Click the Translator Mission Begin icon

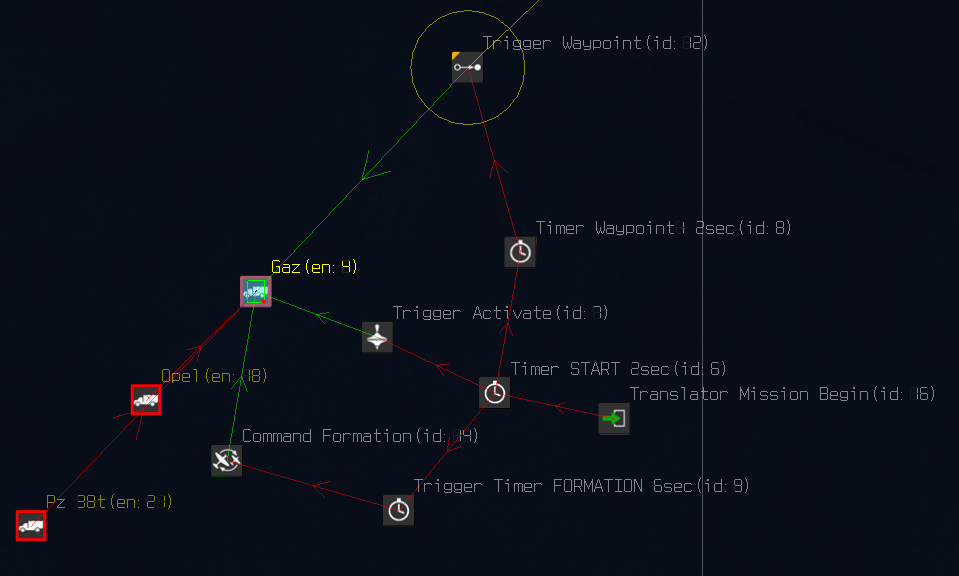(613, 419)
